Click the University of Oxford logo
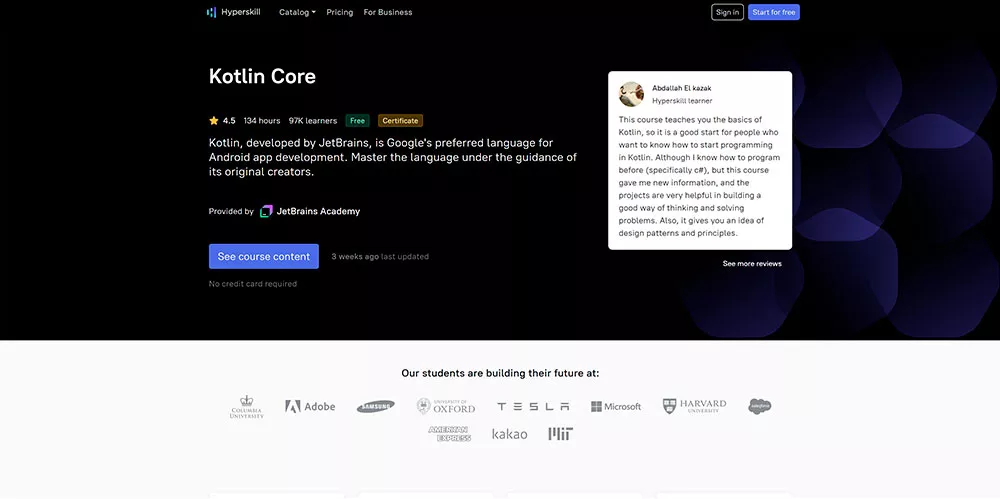1000x499 pixels. point(446,406)
